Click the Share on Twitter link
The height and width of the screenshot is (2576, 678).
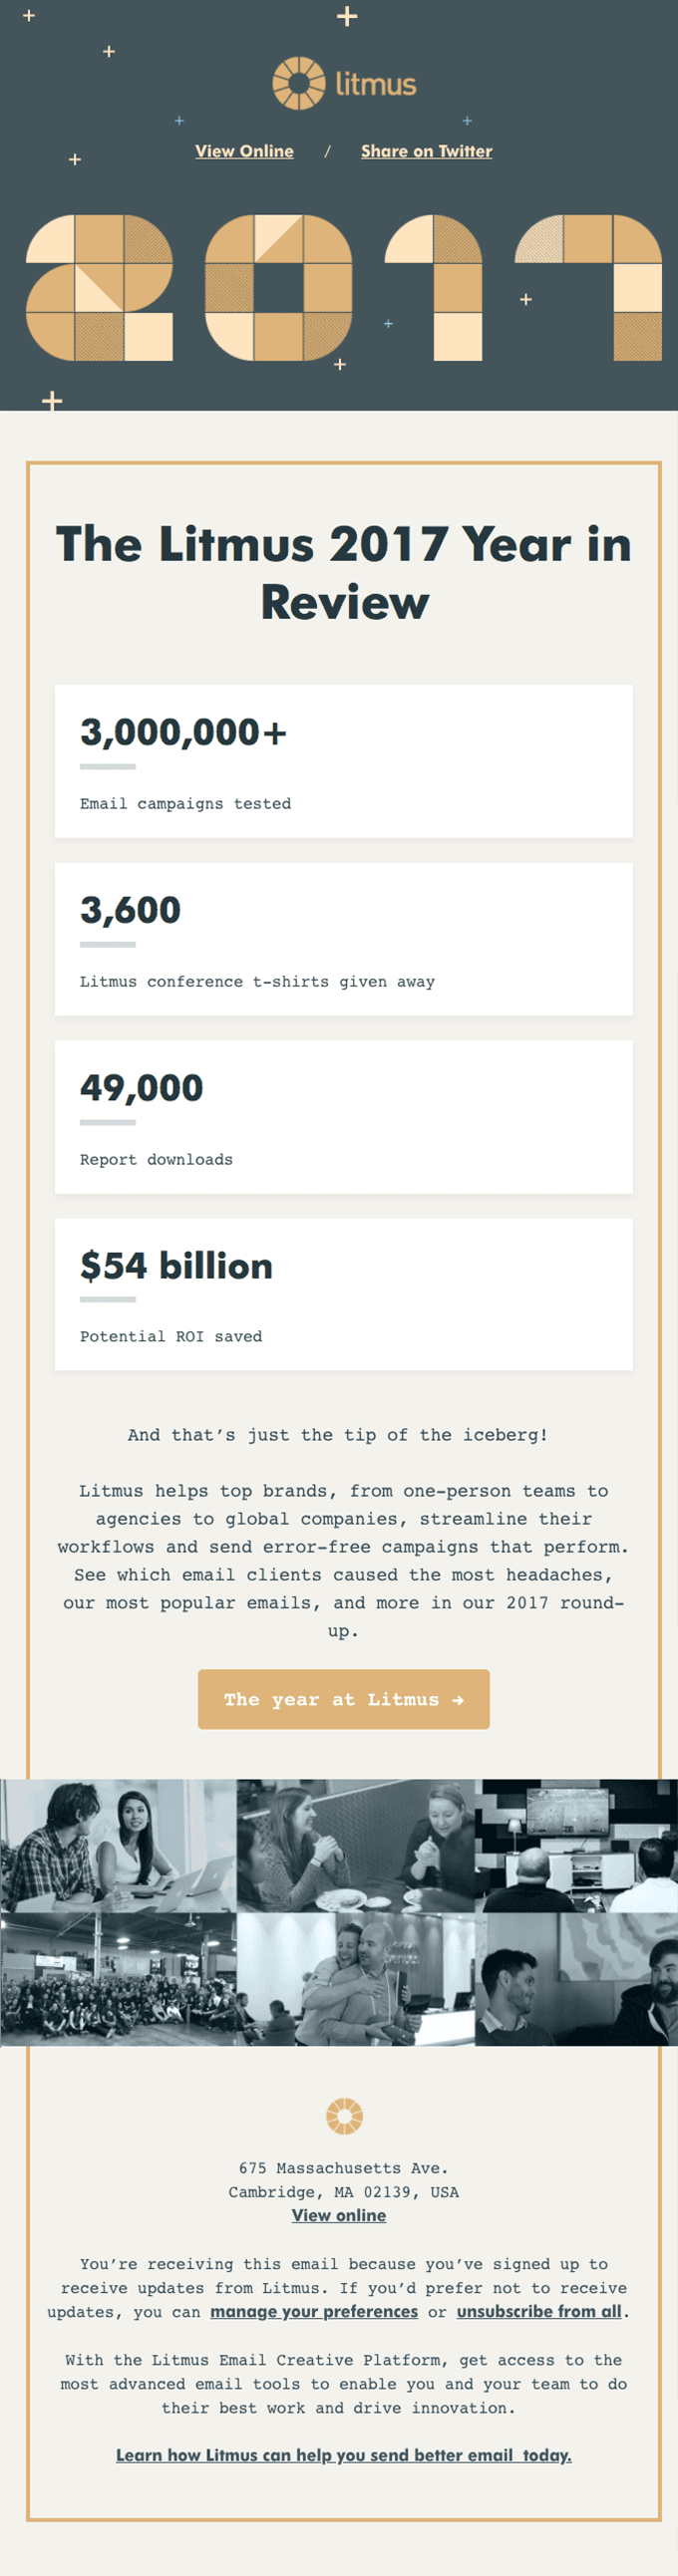(426, 151)
